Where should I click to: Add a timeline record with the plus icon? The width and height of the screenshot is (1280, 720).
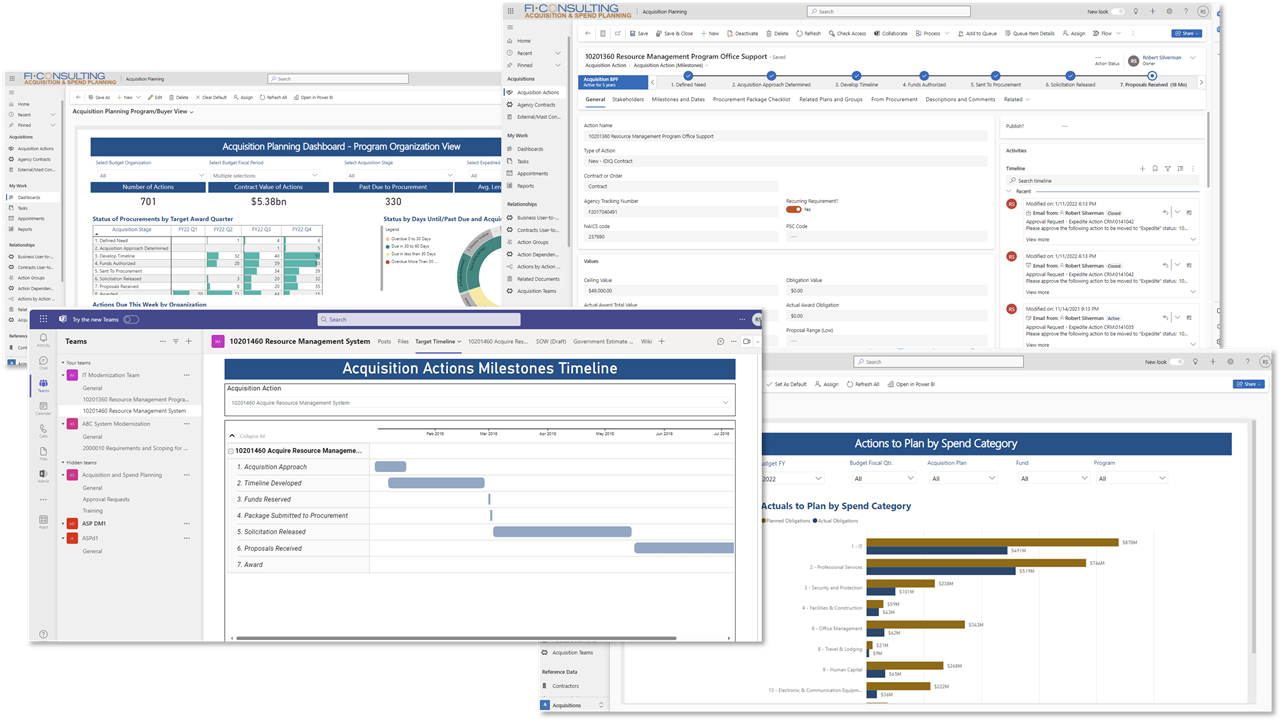tap(1143, 169)
